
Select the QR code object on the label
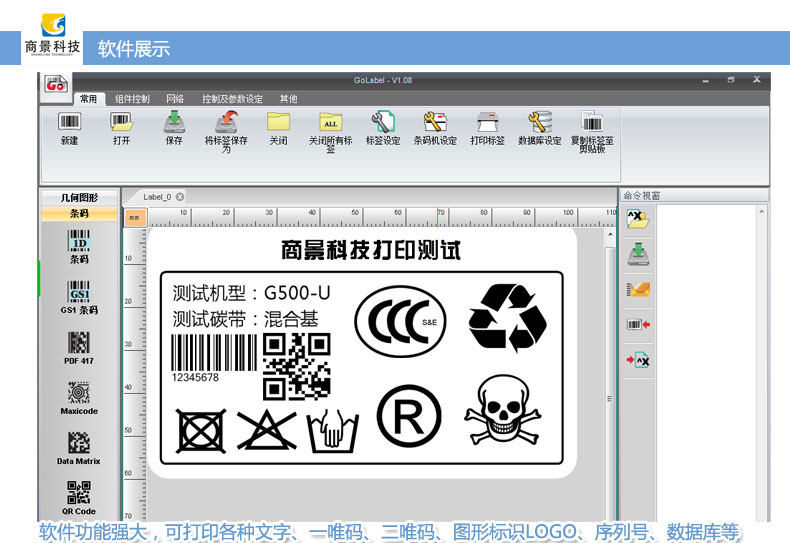pos(297,366)
